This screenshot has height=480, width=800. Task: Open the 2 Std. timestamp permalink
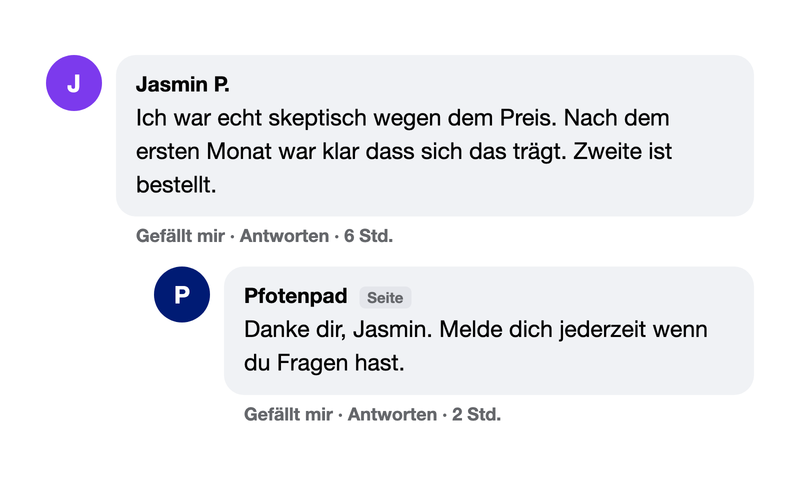point(477,414)
